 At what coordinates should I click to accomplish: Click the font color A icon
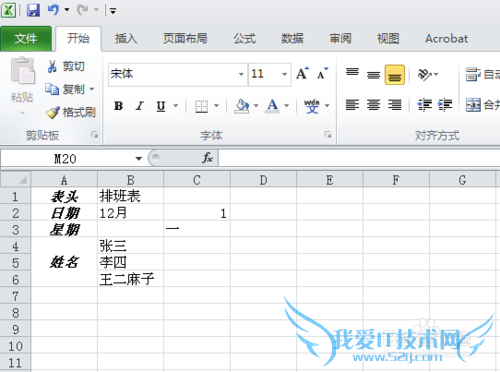[x=272, y=106]
